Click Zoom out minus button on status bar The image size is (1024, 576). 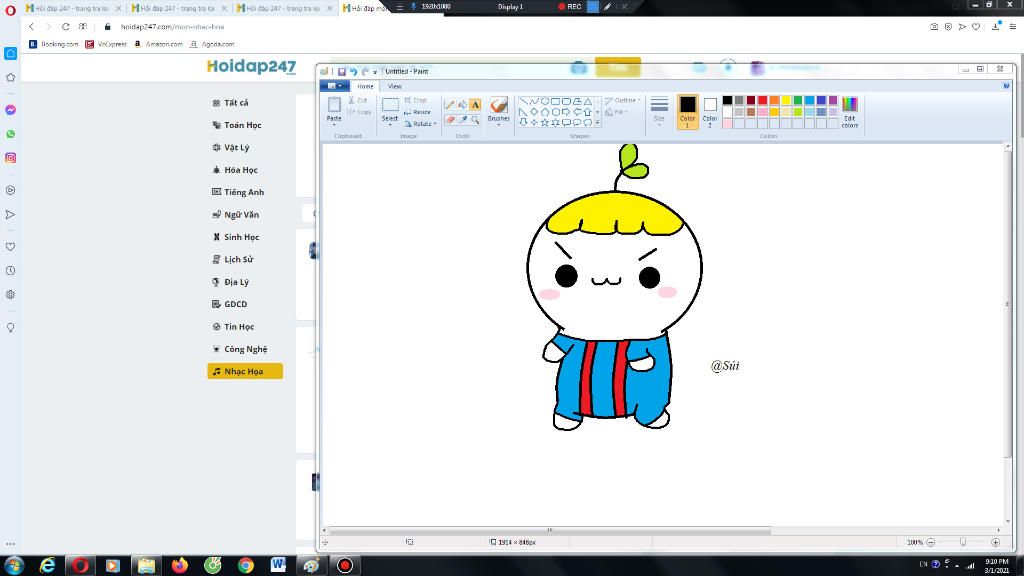click(x=931, y=542)
